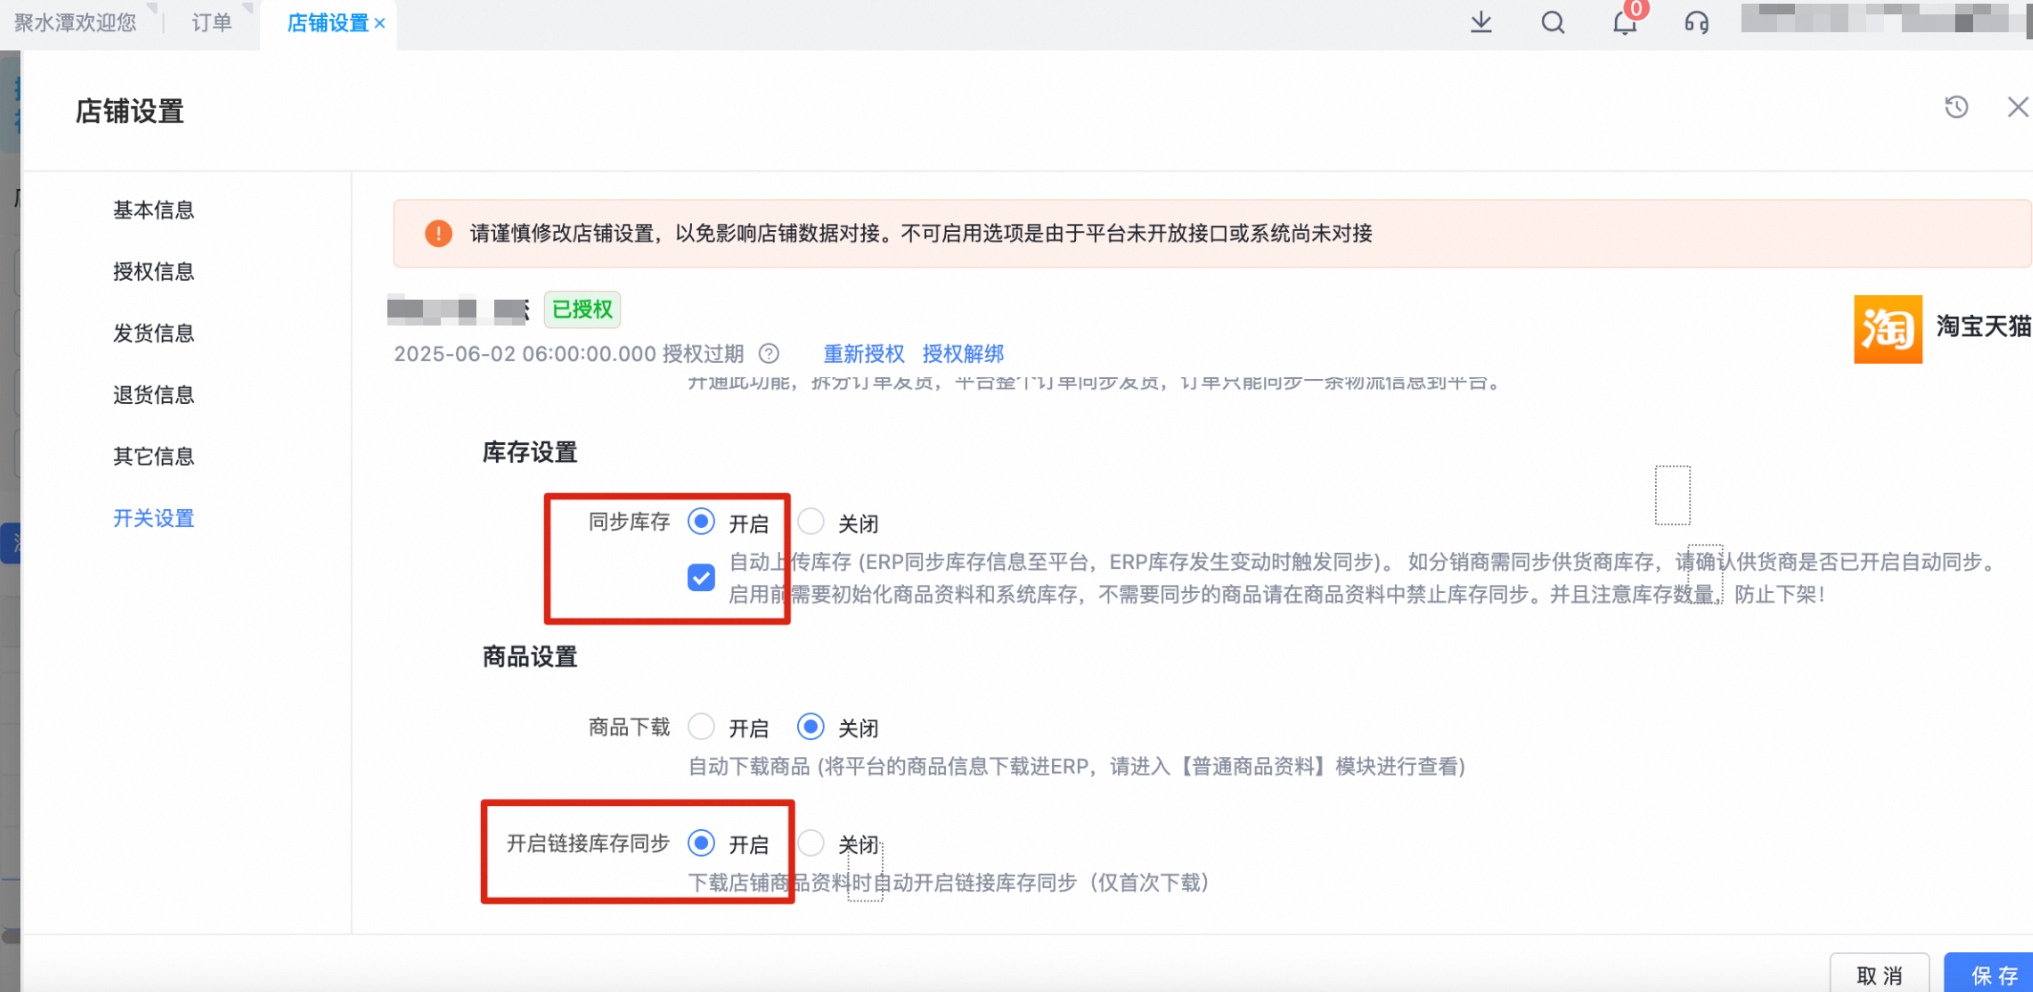Viewport: 2033px width, 992px height.
Task: Open 退货信息 in the side menu
Action: [x=153, y=395]
